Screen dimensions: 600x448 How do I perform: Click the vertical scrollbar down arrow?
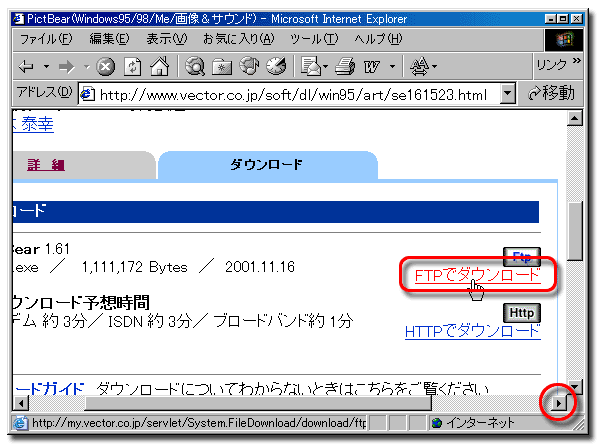(575, 387)
